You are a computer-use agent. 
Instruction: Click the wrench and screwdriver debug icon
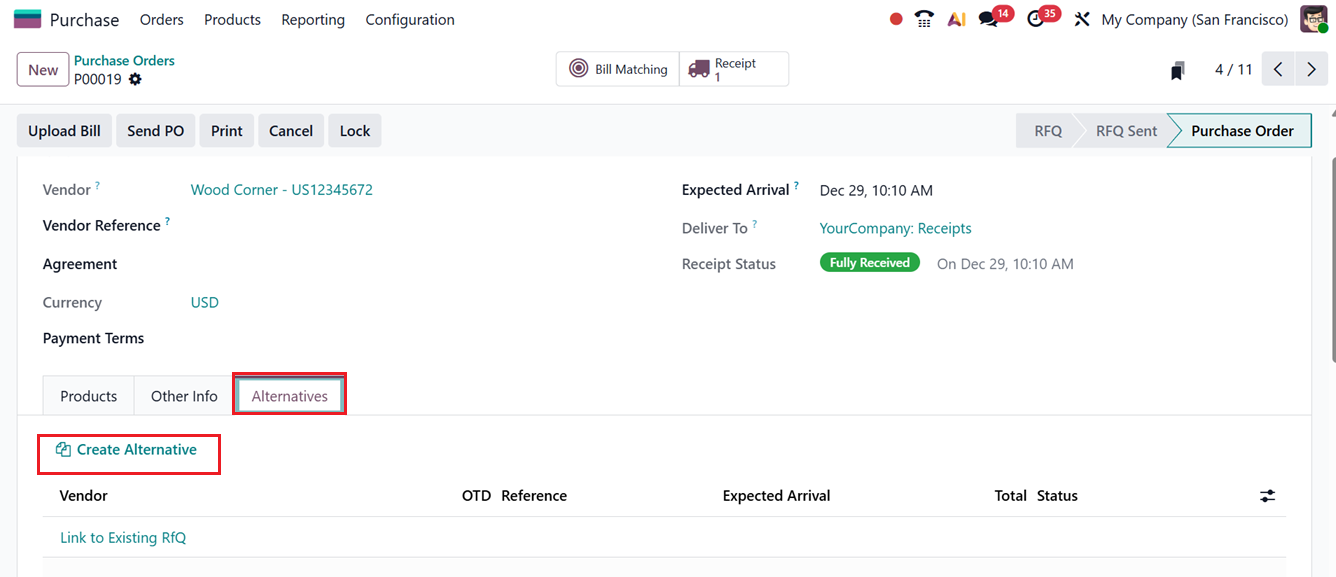pos(1081,19)
